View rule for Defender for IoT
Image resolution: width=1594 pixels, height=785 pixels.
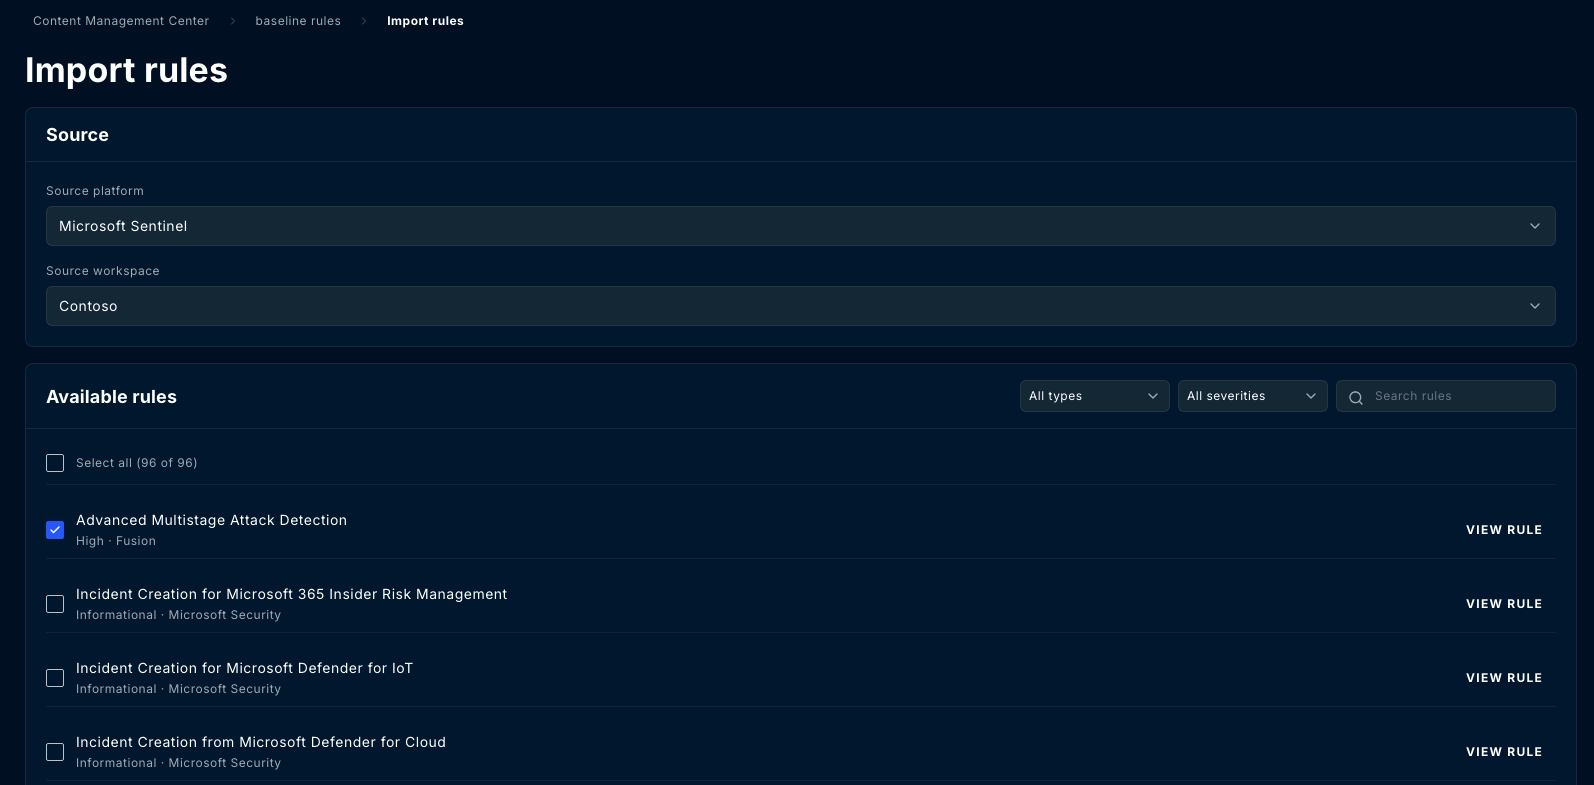pos(1504,678)
